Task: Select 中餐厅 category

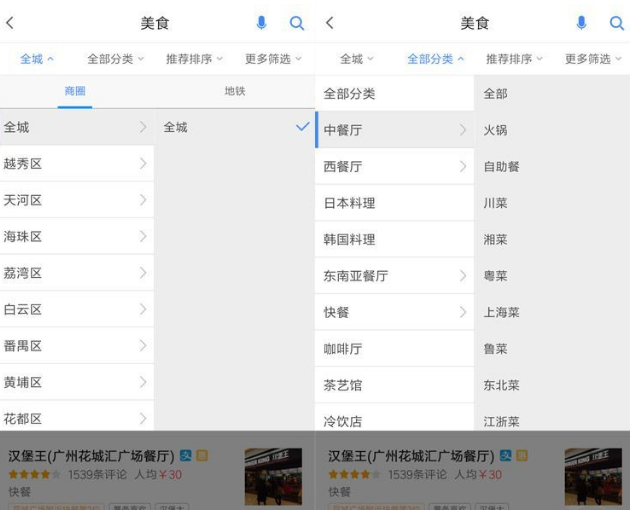Action: coord(395,130)
